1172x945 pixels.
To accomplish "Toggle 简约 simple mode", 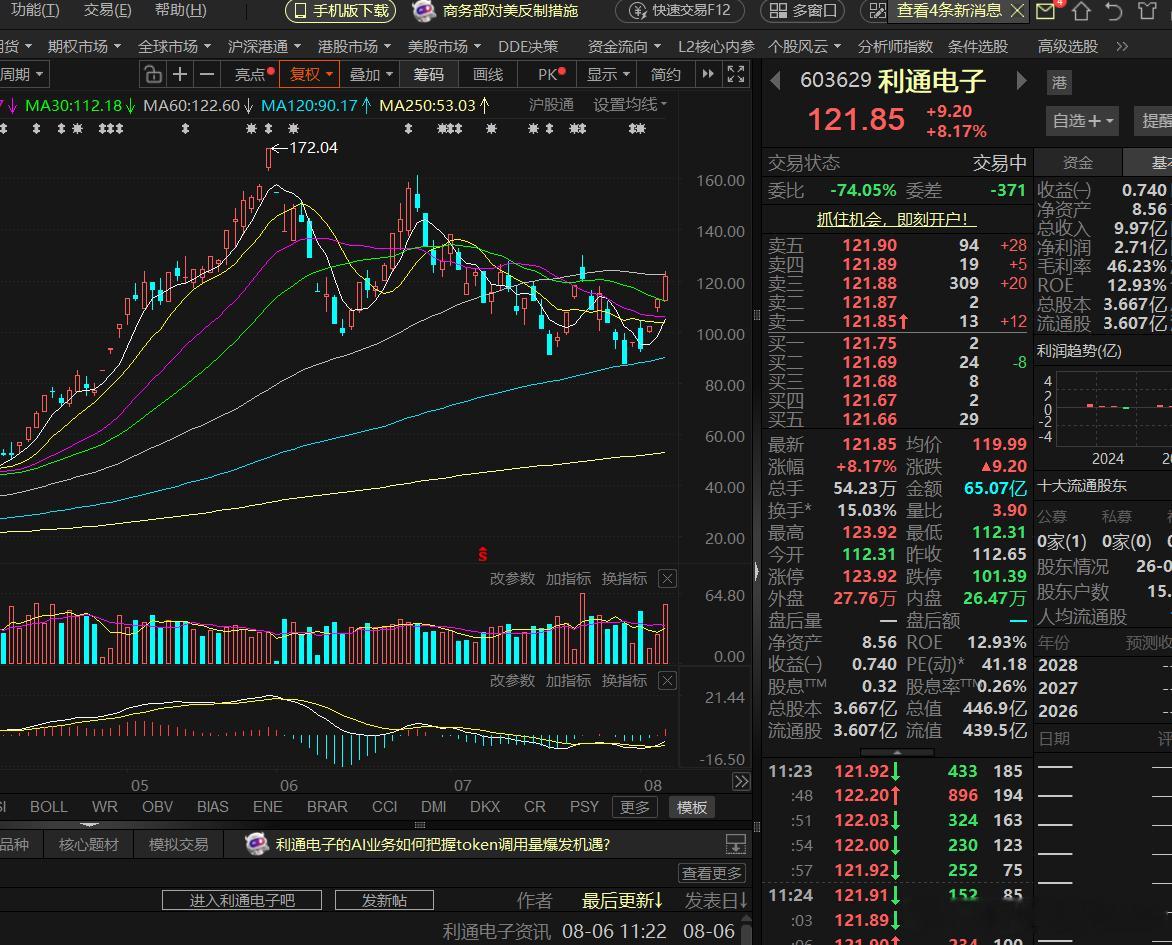I will [x=665, y=75].
